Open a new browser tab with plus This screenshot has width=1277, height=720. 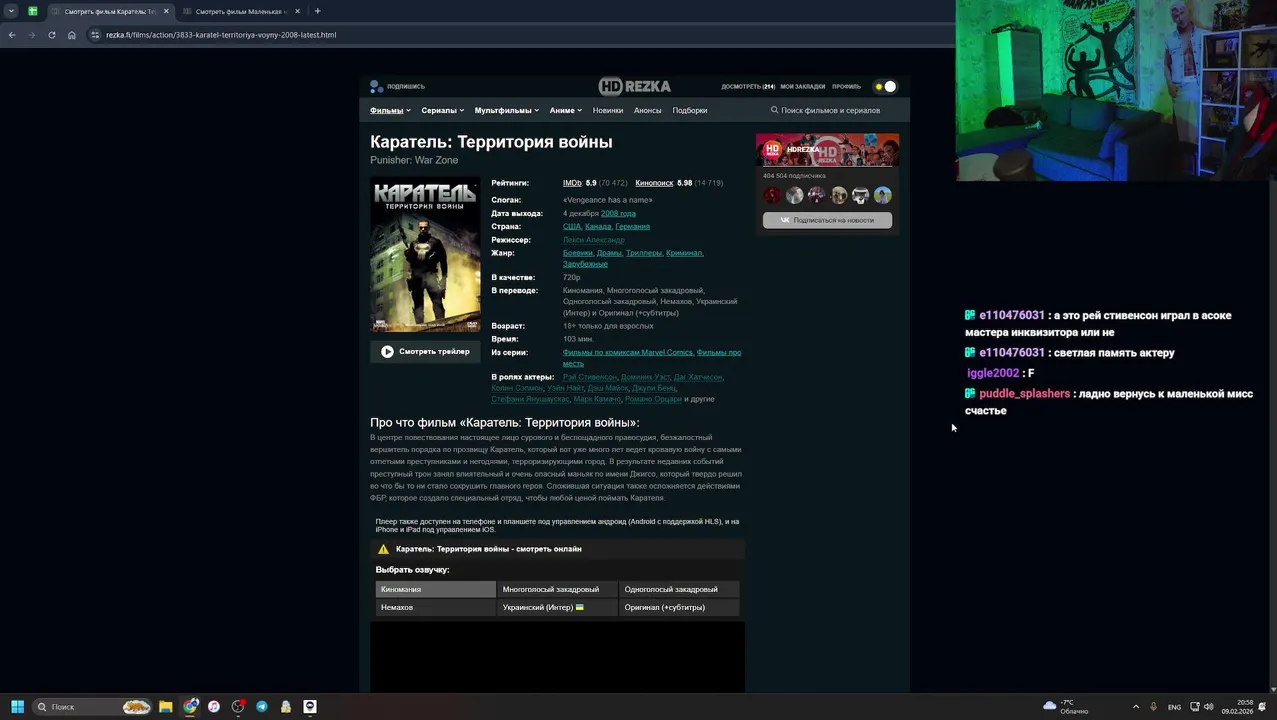coord(317,11)
